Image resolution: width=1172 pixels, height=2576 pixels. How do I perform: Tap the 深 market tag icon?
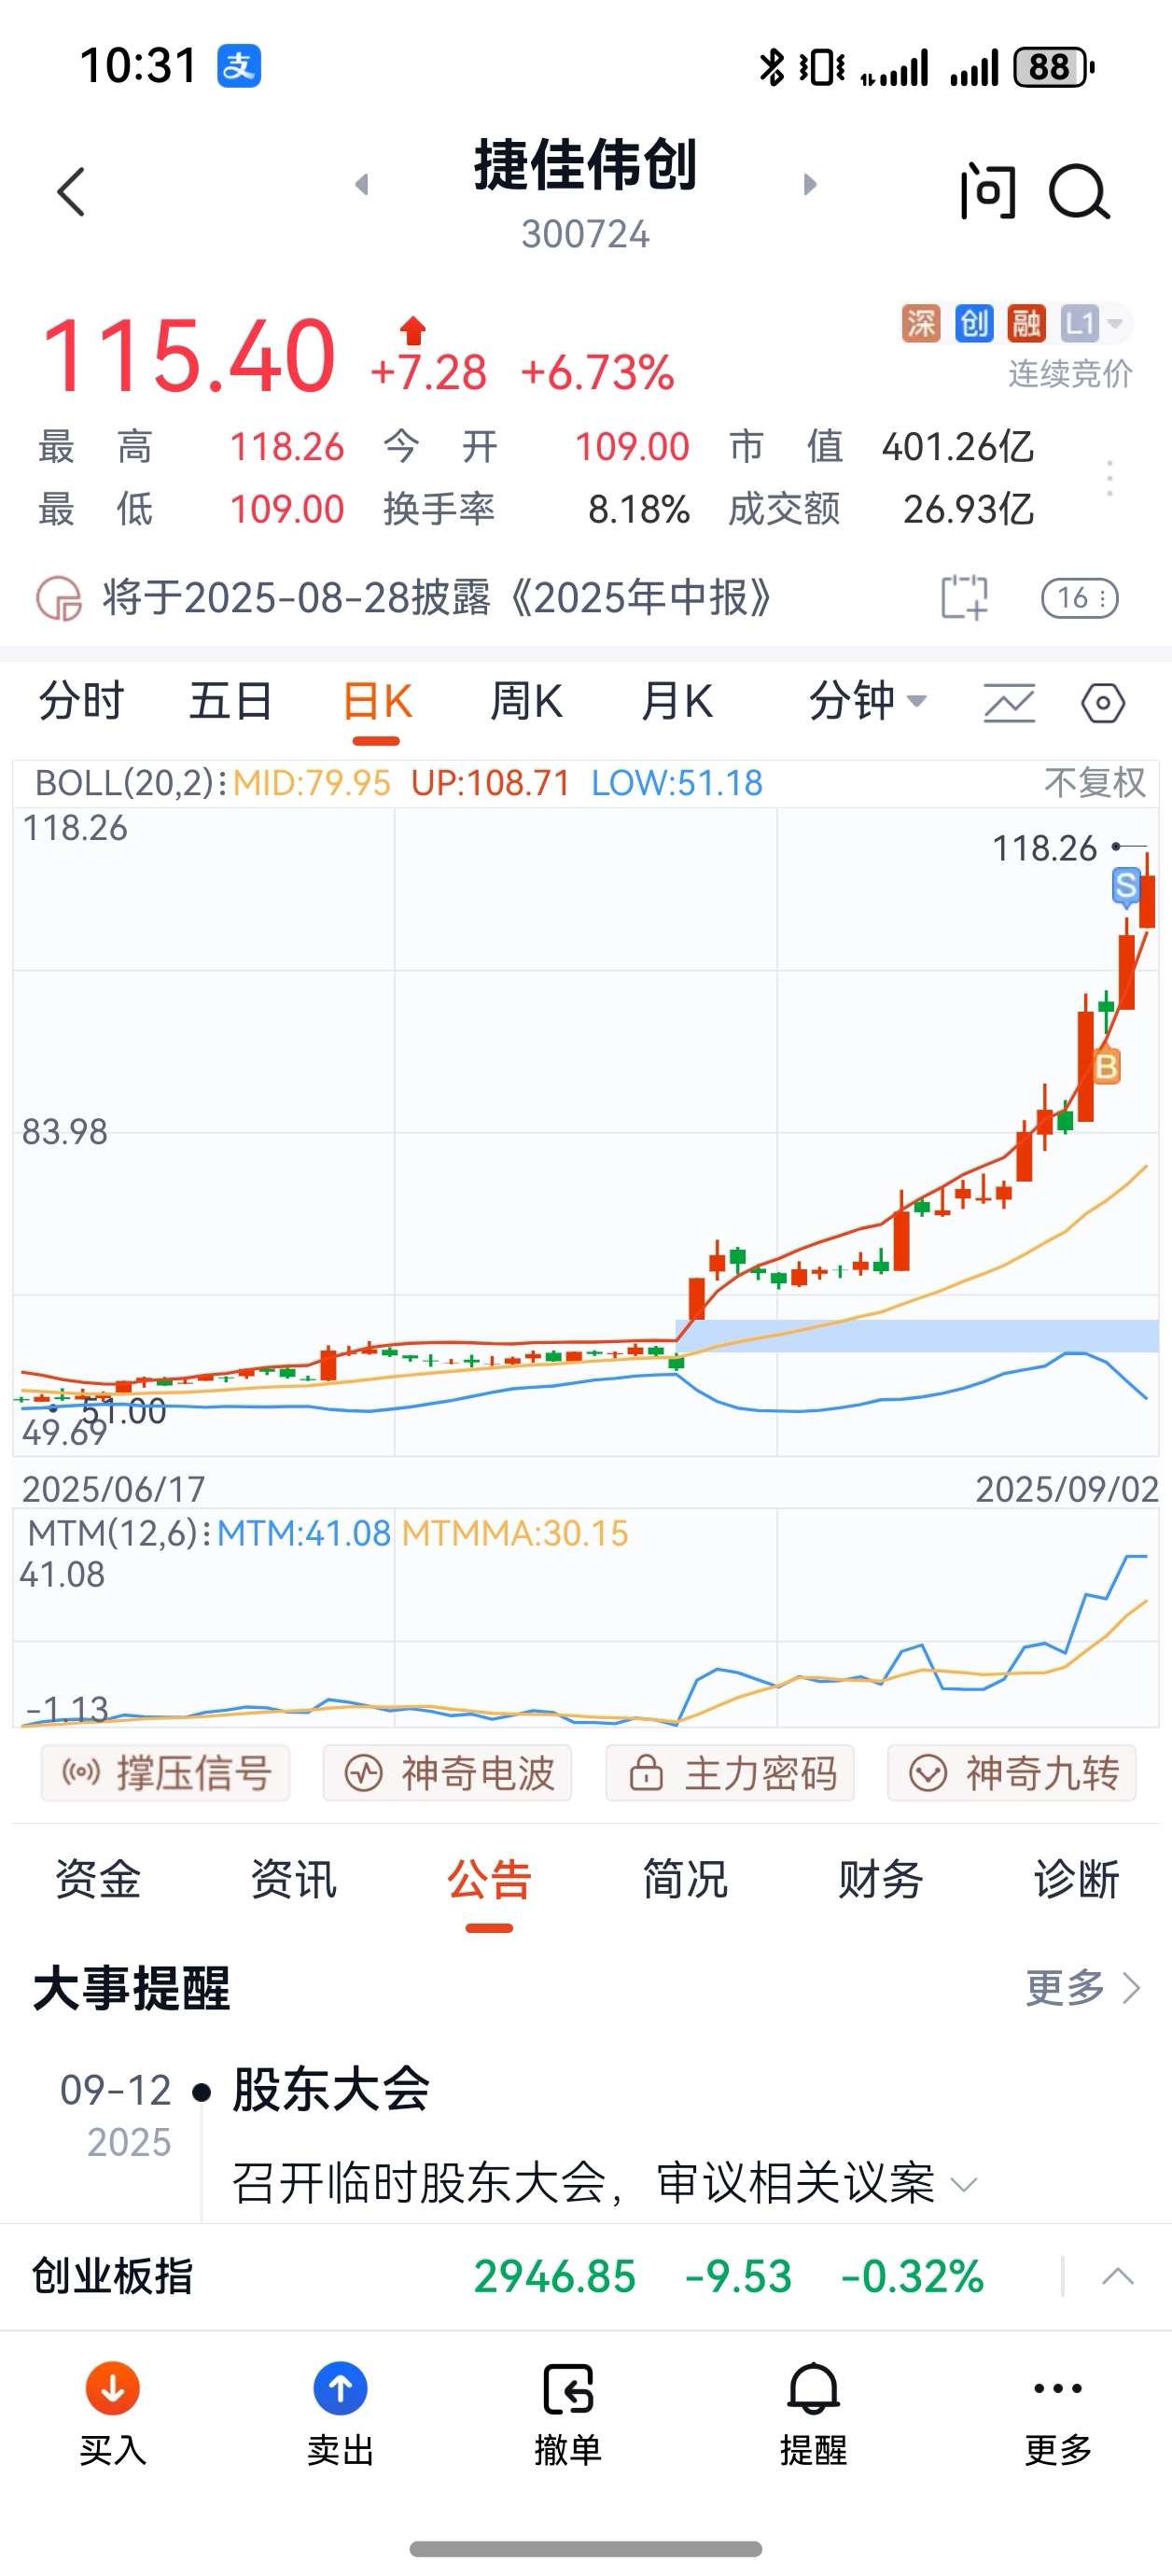coord(921,323)
